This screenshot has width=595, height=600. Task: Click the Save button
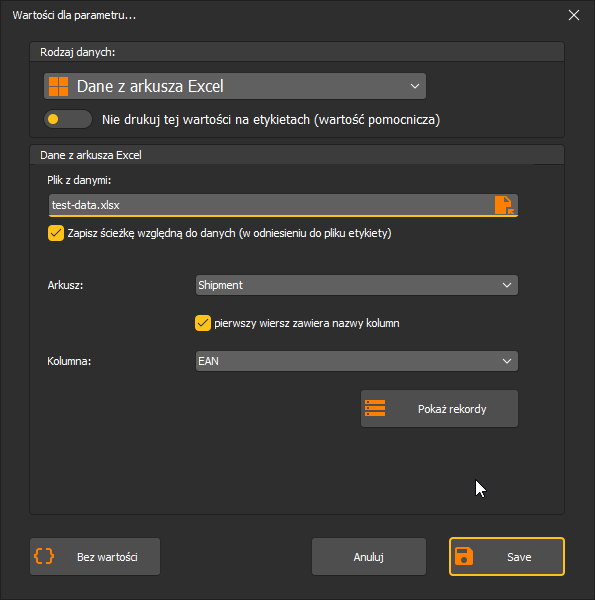tap(507, 557)
